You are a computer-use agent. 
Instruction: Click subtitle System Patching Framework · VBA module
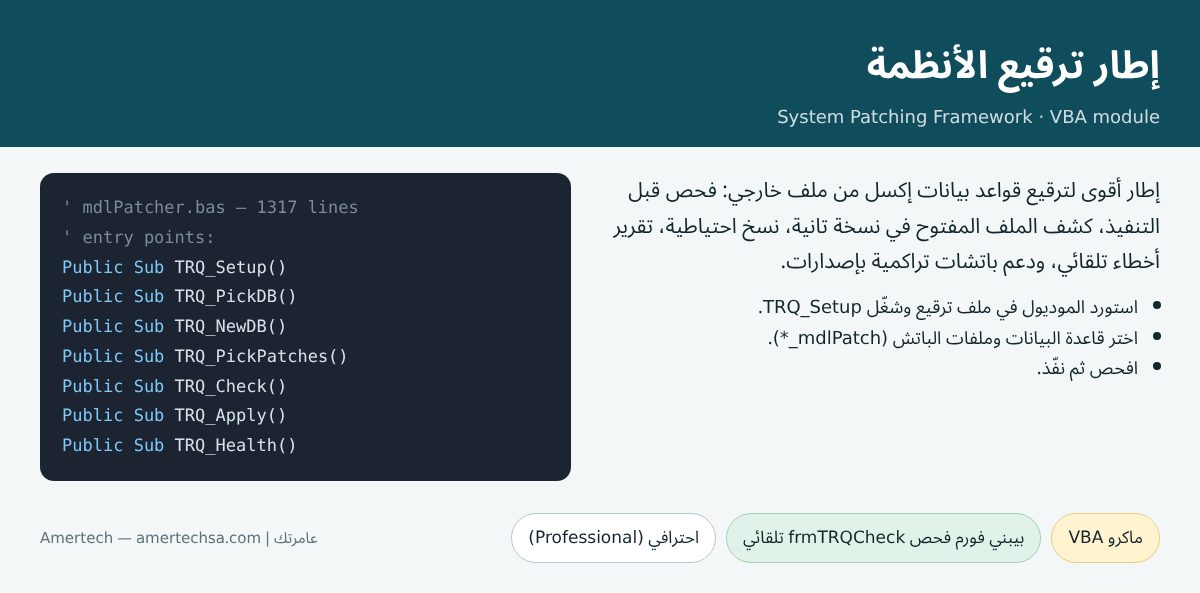coord(968,117)
